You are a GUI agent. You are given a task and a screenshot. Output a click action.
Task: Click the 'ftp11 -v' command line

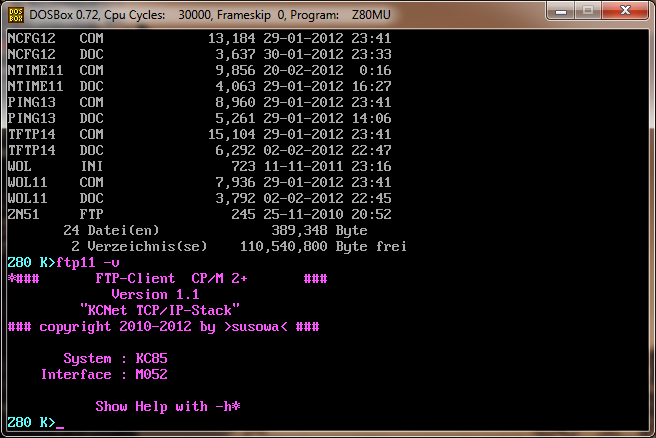point(88,262)
